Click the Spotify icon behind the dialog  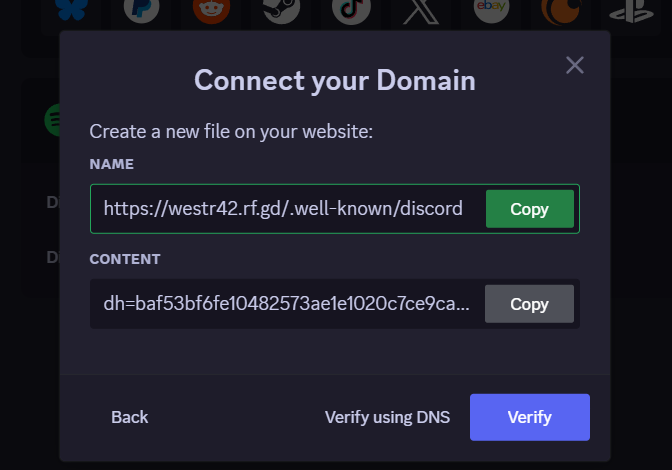coord(52,120)
